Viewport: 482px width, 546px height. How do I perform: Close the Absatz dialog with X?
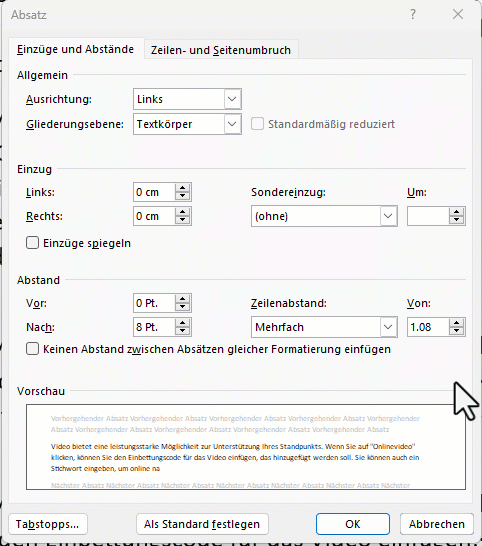(x=458, y=14)
